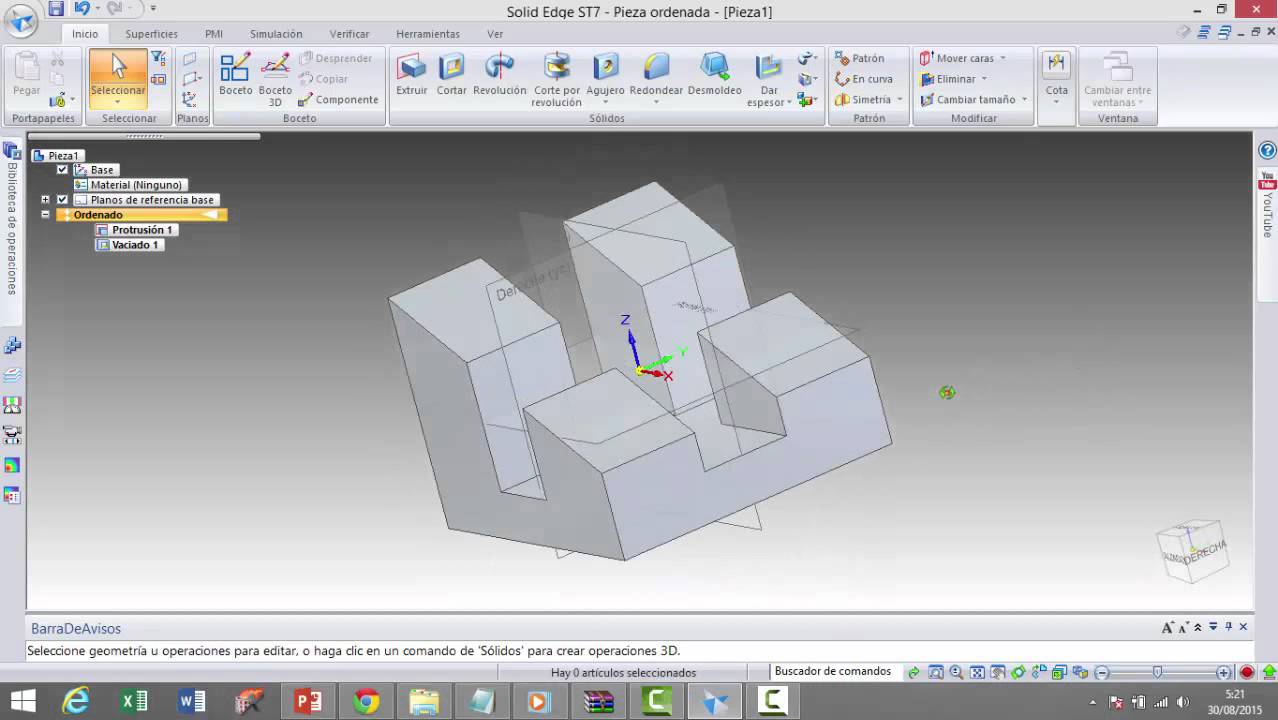This screenshot has width=1278, height=720.
Task: Click the zoom in plus button
Action: 1223,673
